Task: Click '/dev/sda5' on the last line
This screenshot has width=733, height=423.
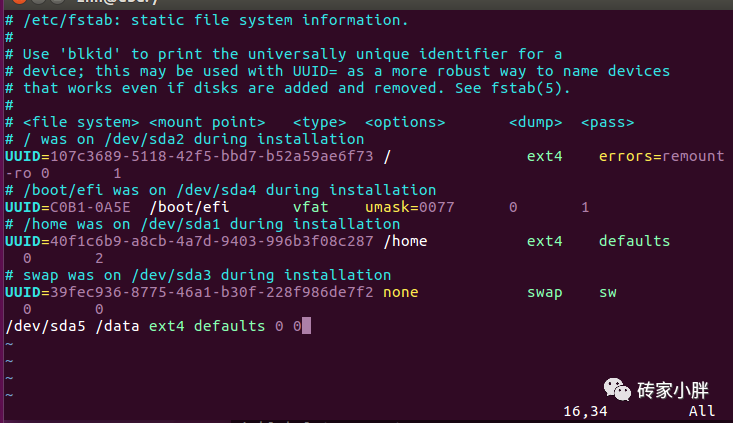Action: point(45,326)
